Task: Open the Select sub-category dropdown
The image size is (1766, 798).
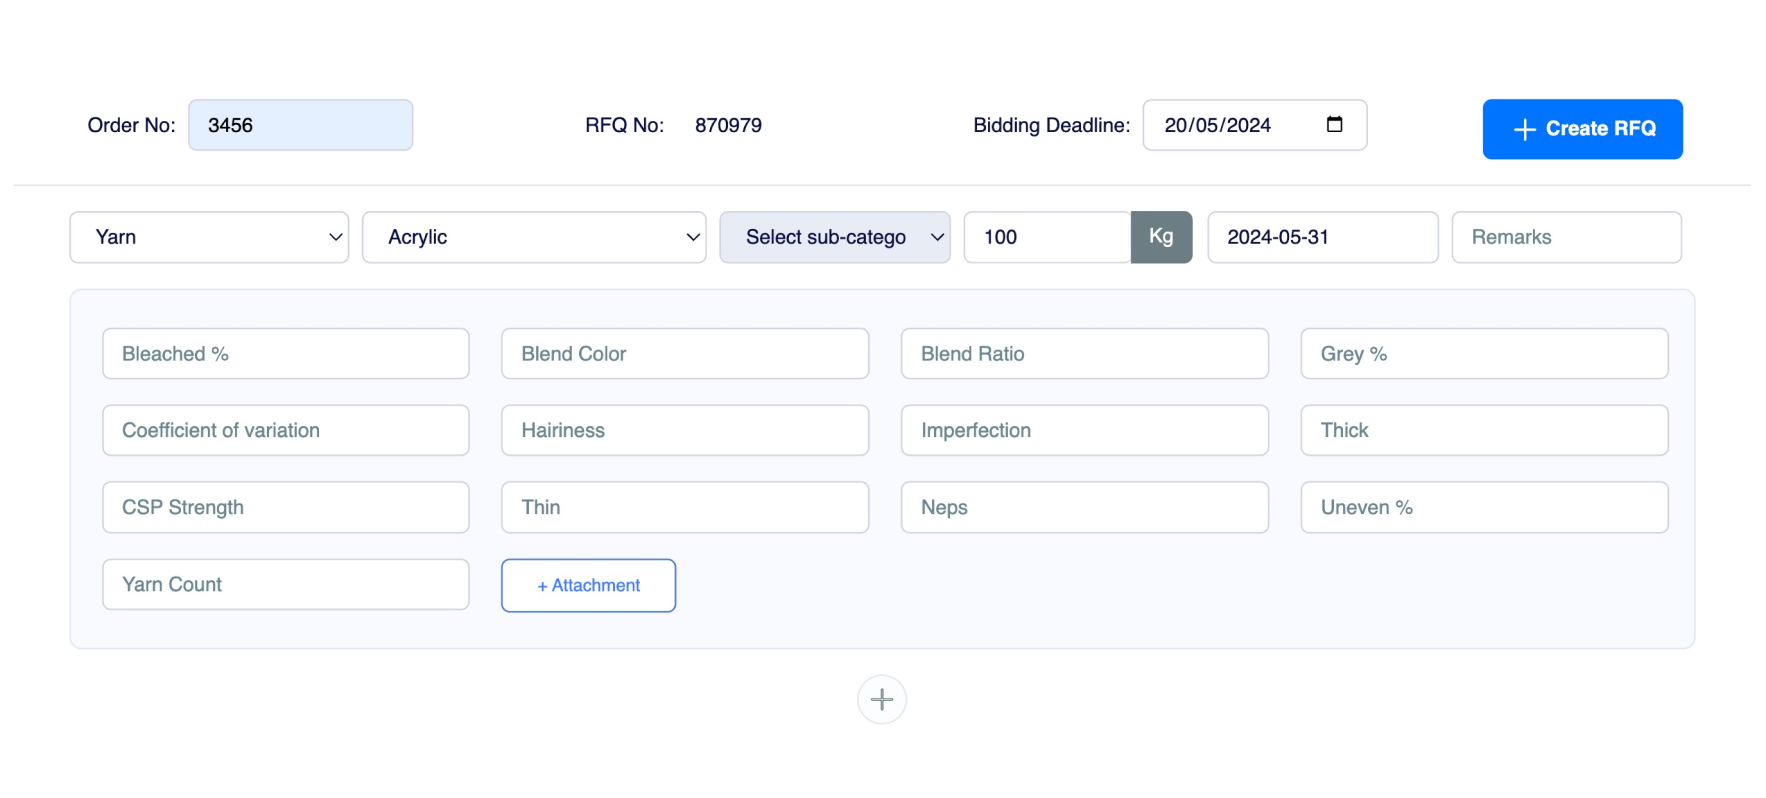Action: [x=834, y=237]
